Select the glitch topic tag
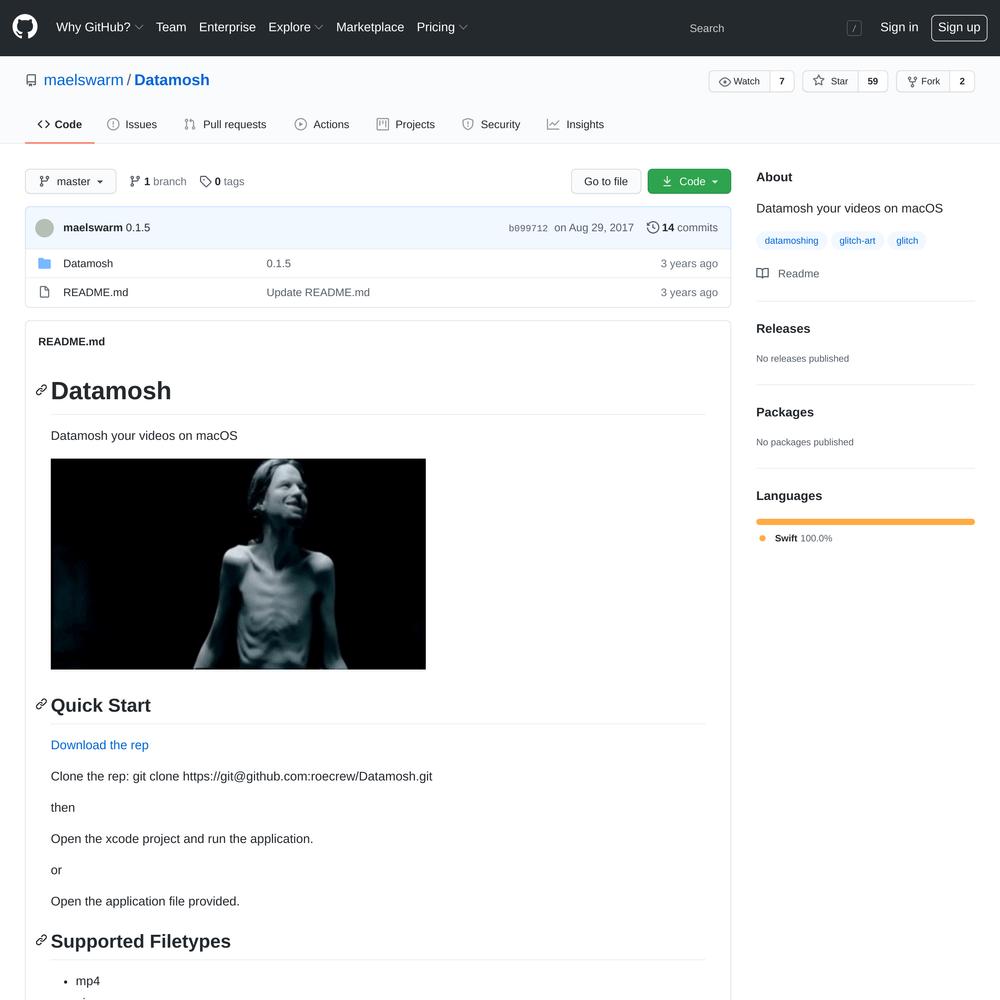Viewport: 1000px width, 1000px height. pos(907,240)
